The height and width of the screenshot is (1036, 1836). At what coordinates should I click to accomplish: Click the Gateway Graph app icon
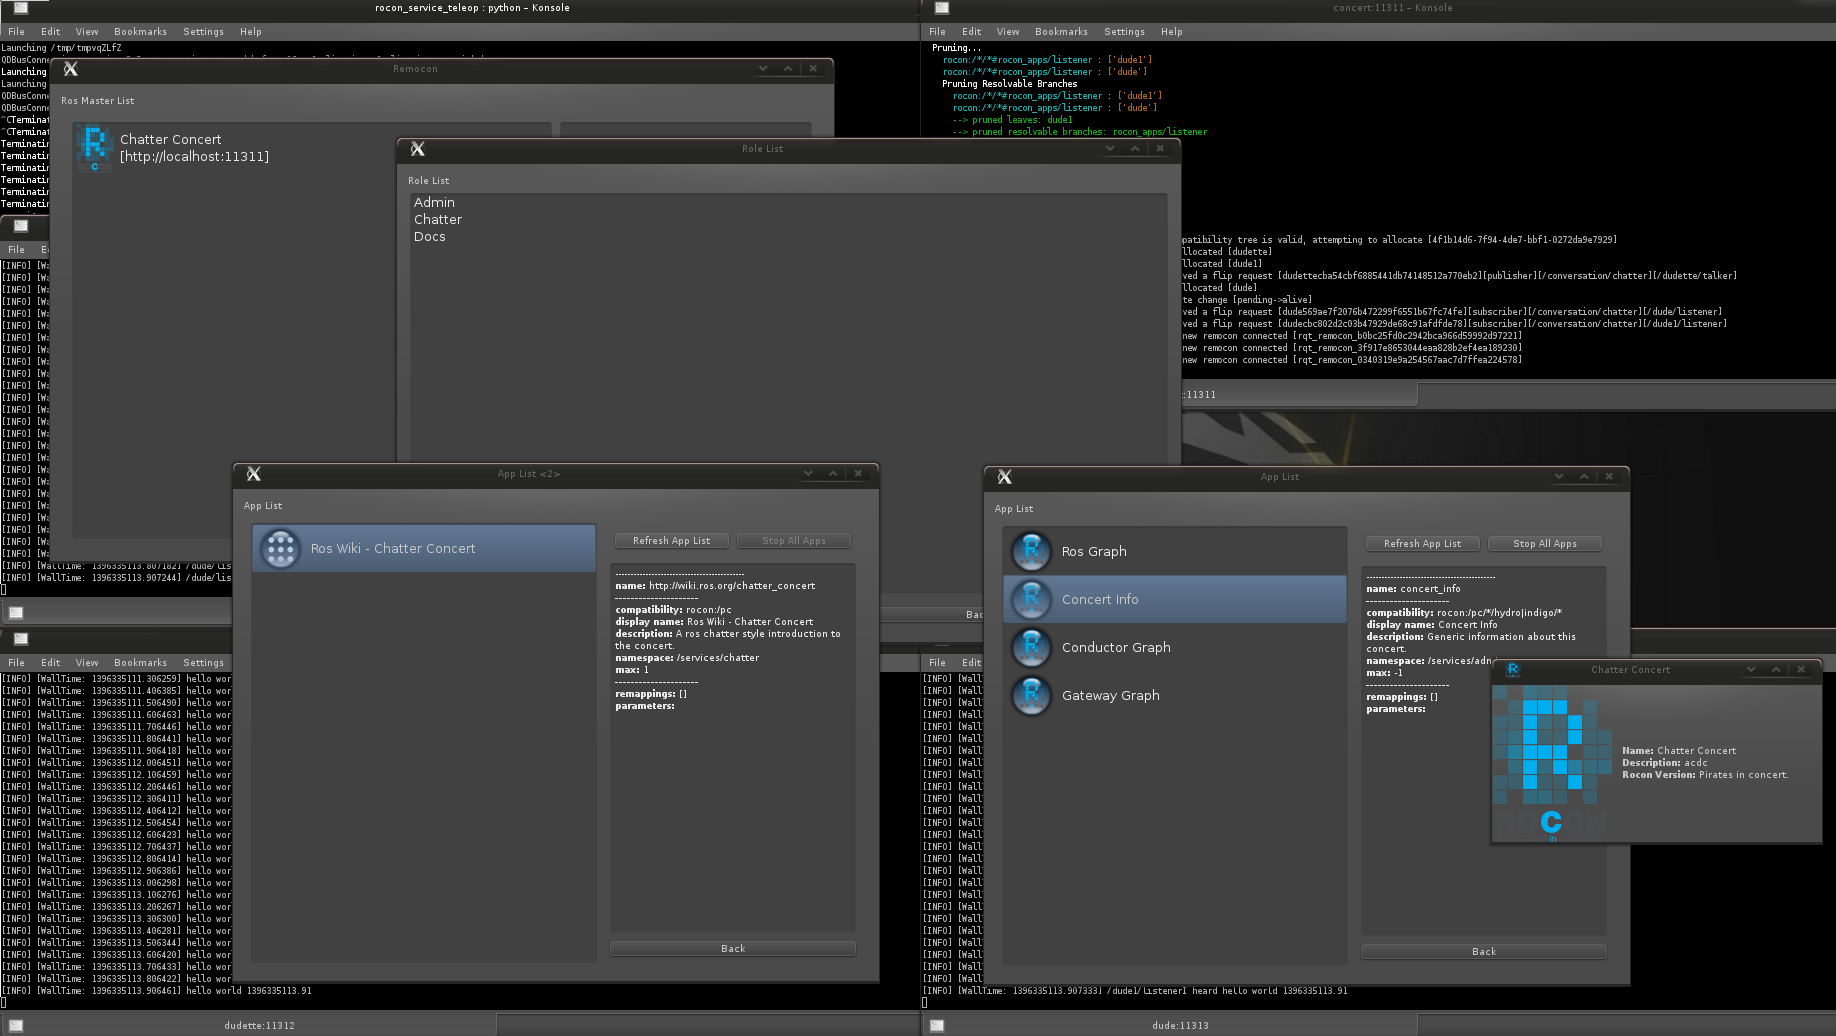(1031, 695)
